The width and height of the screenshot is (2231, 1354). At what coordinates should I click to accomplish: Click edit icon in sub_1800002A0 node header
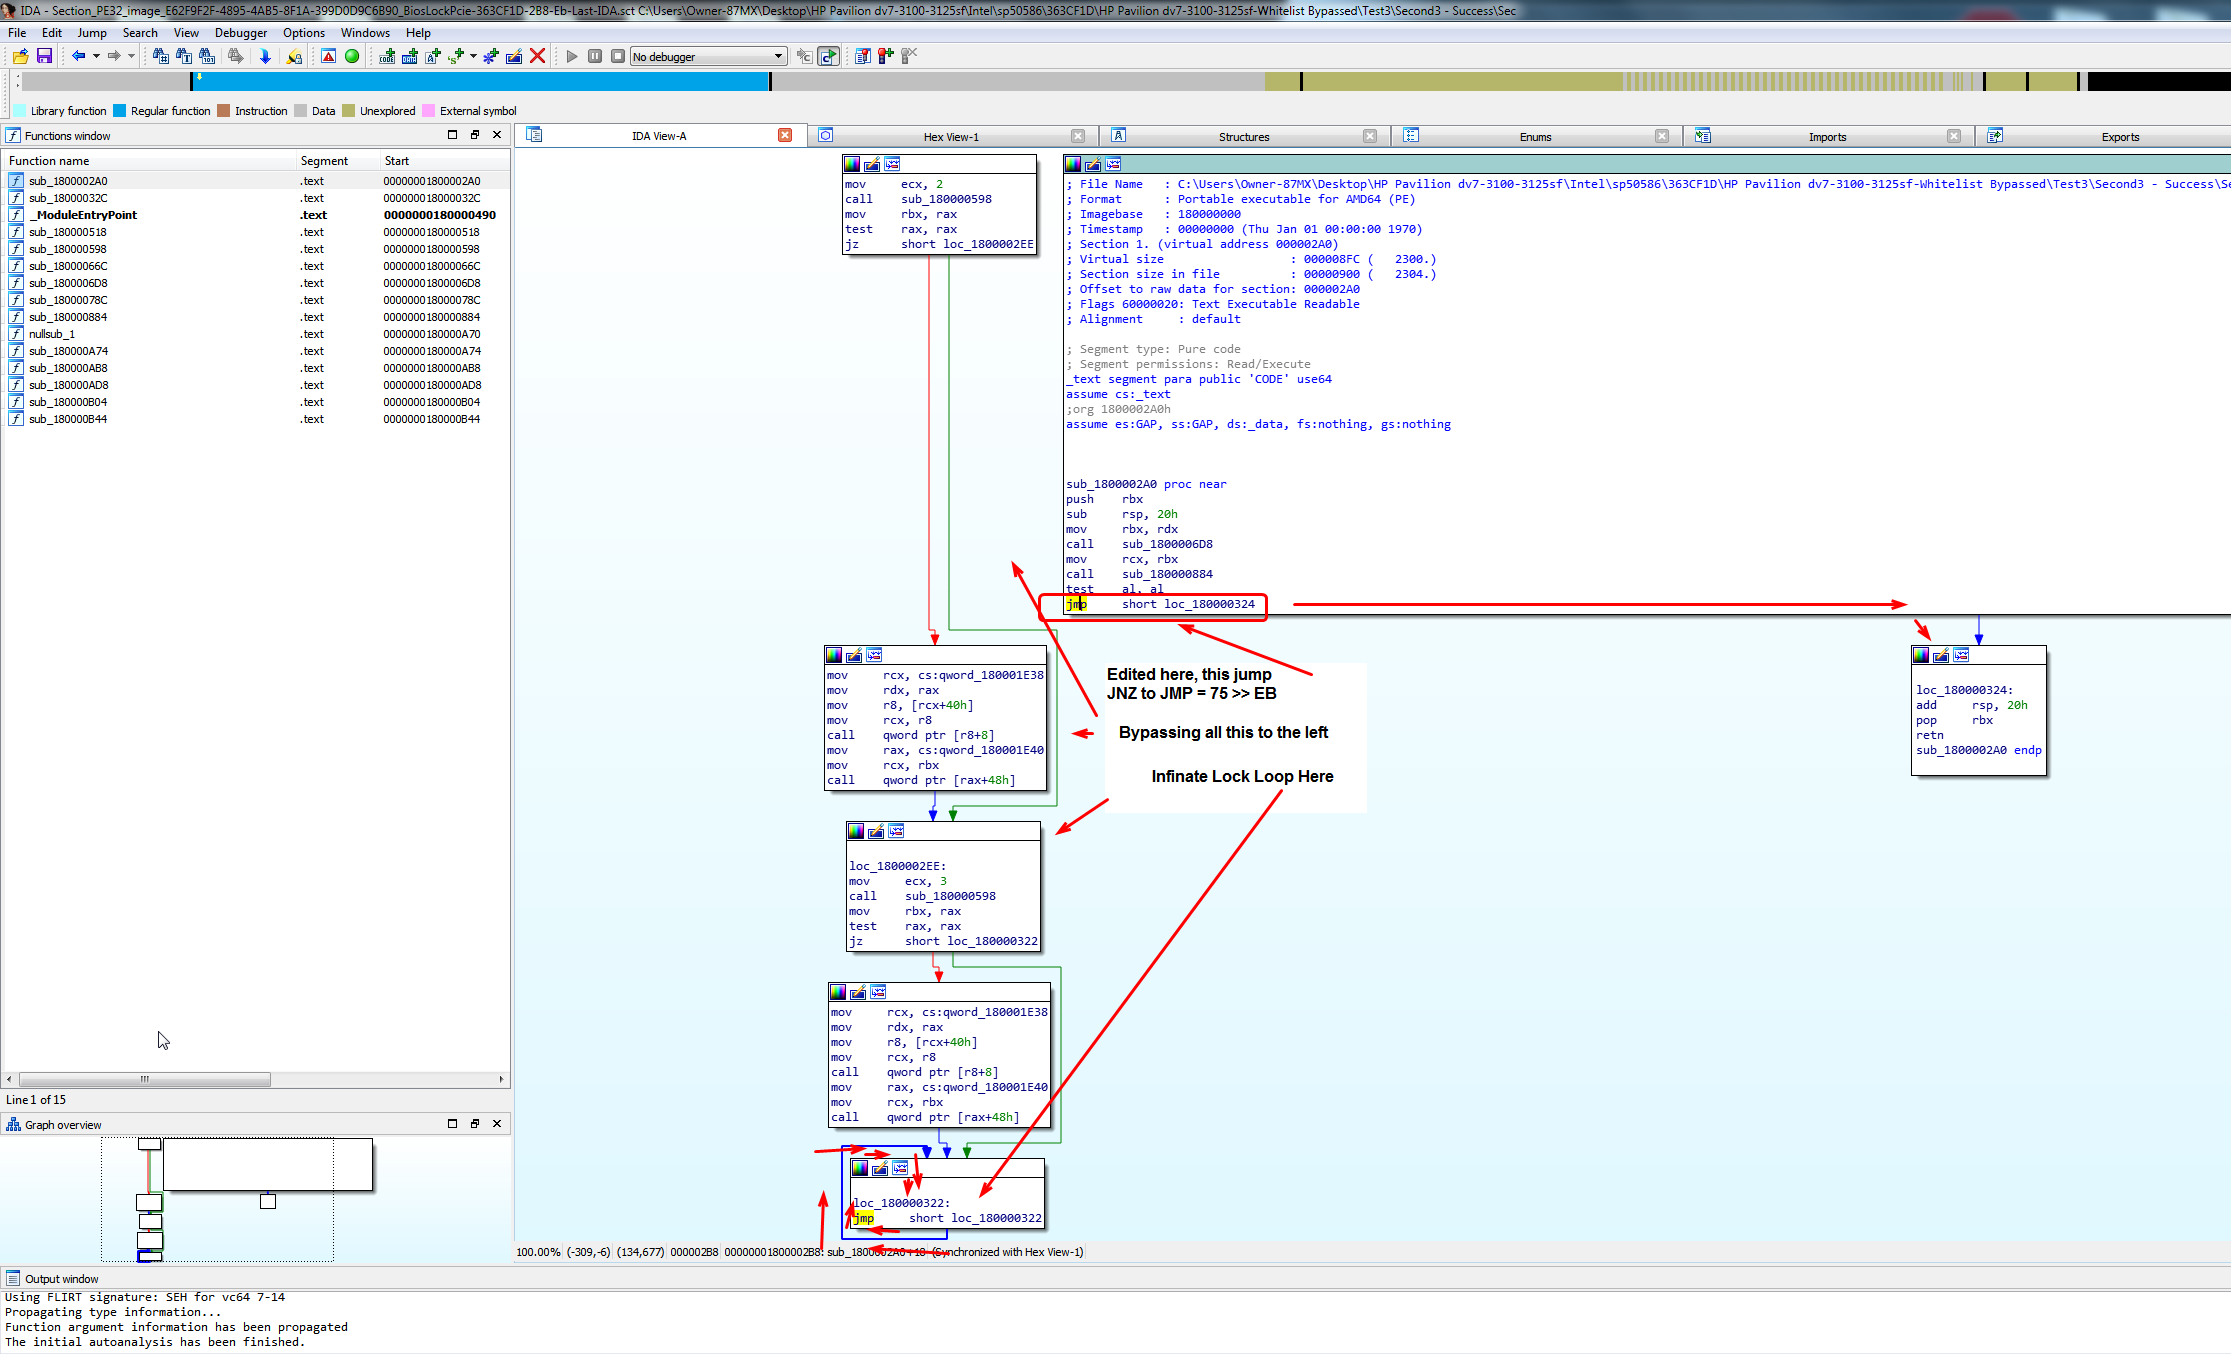[1093, 164]
